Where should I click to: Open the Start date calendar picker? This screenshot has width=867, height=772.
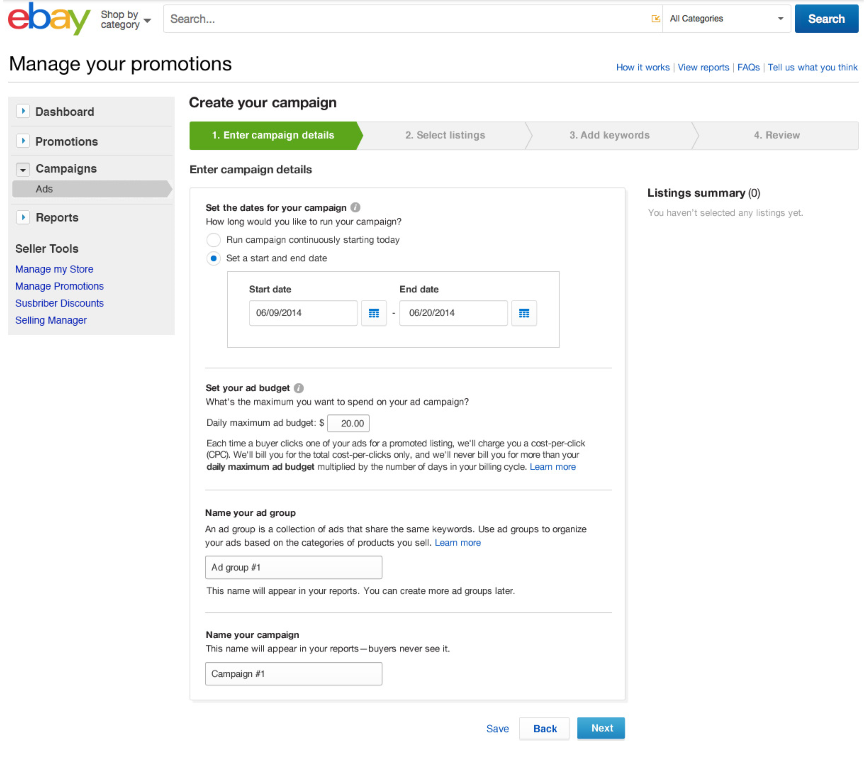[x=374, y=313]
